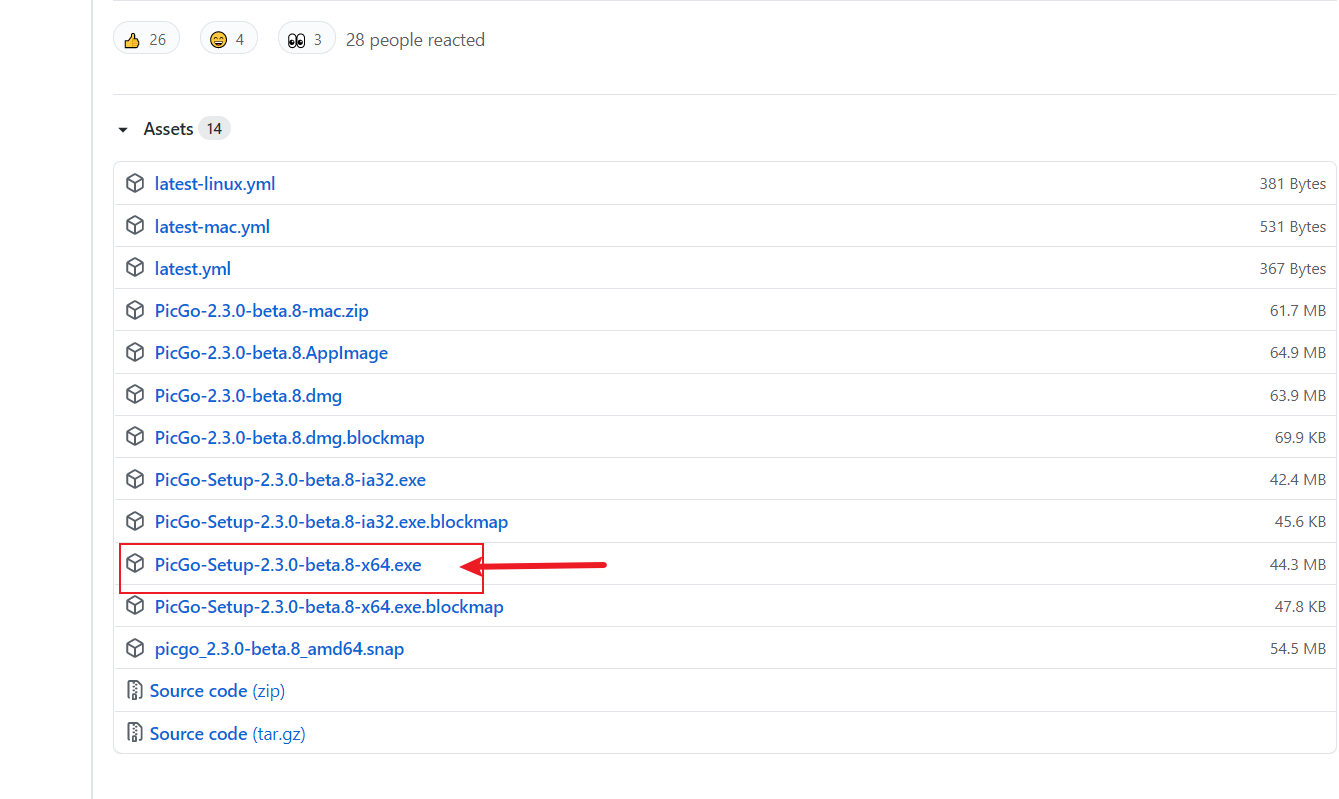
Task: Download PicGo-Setup-2.3.0-beta.8-x64.exe
Action: (288, 565)
